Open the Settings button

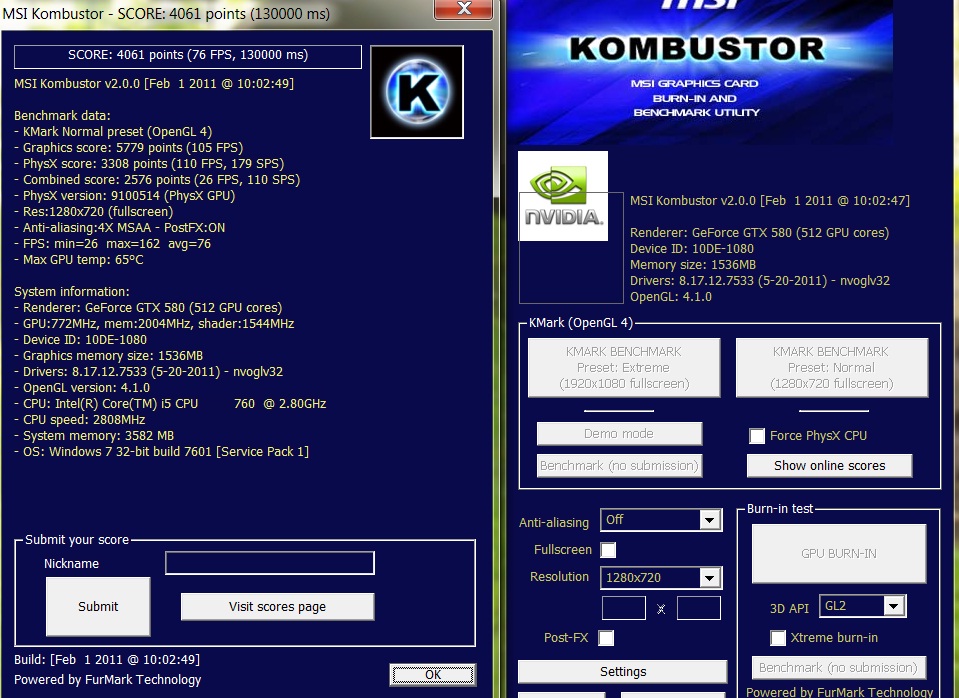pos(623,672)
